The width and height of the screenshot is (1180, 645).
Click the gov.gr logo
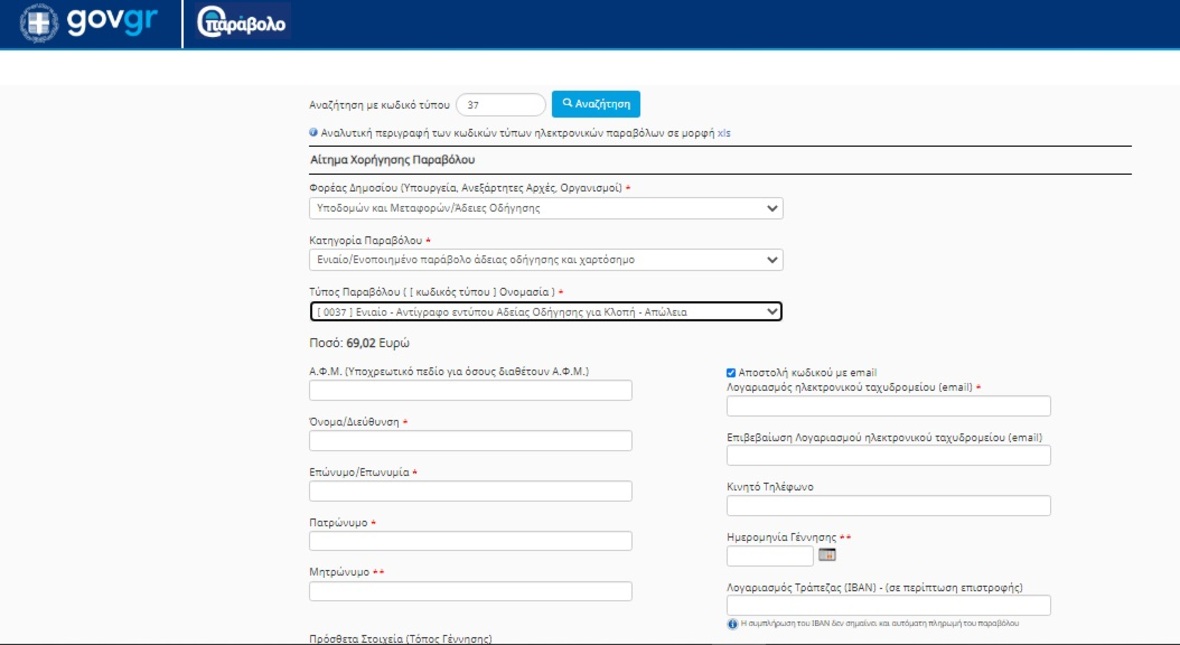(89, 23)
